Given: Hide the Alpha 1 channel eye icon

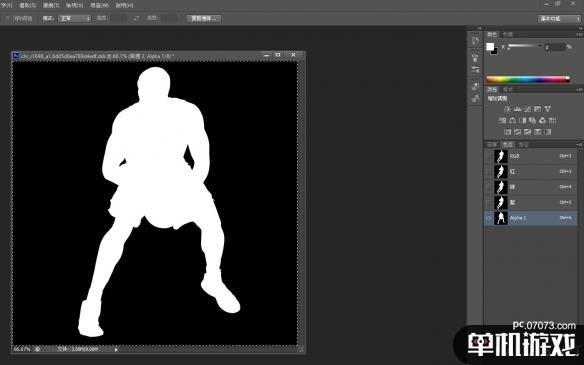Looking at the screenshot, I should pos(489,218).
